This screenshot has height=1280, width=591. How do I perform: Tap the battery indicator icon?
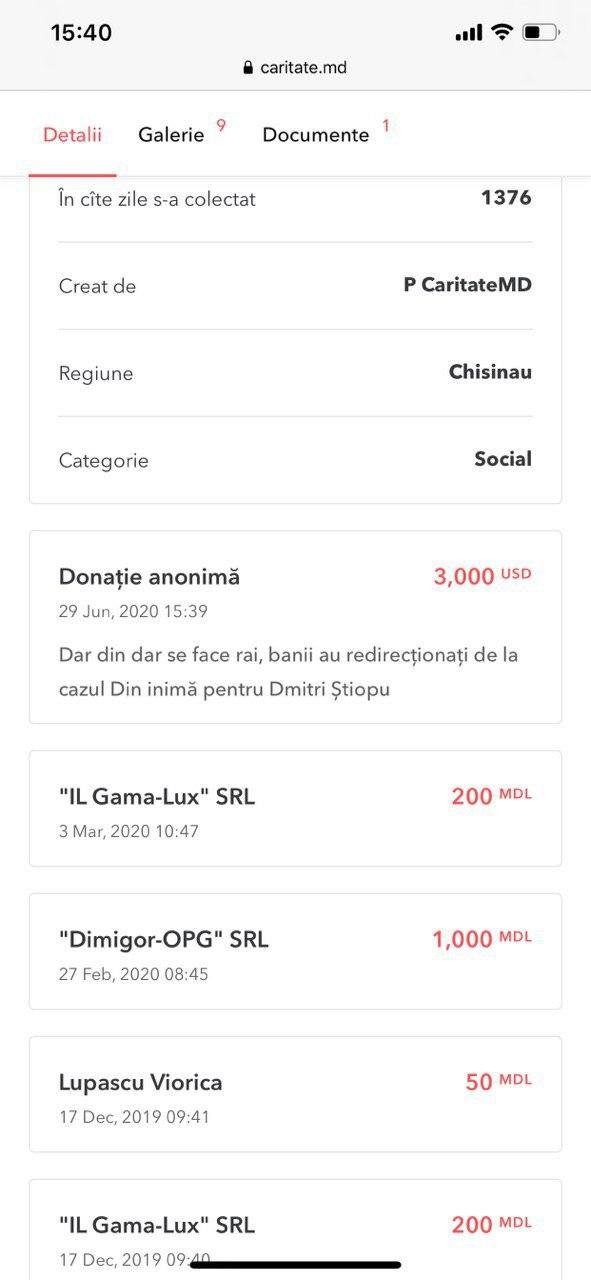pos(541,32)
